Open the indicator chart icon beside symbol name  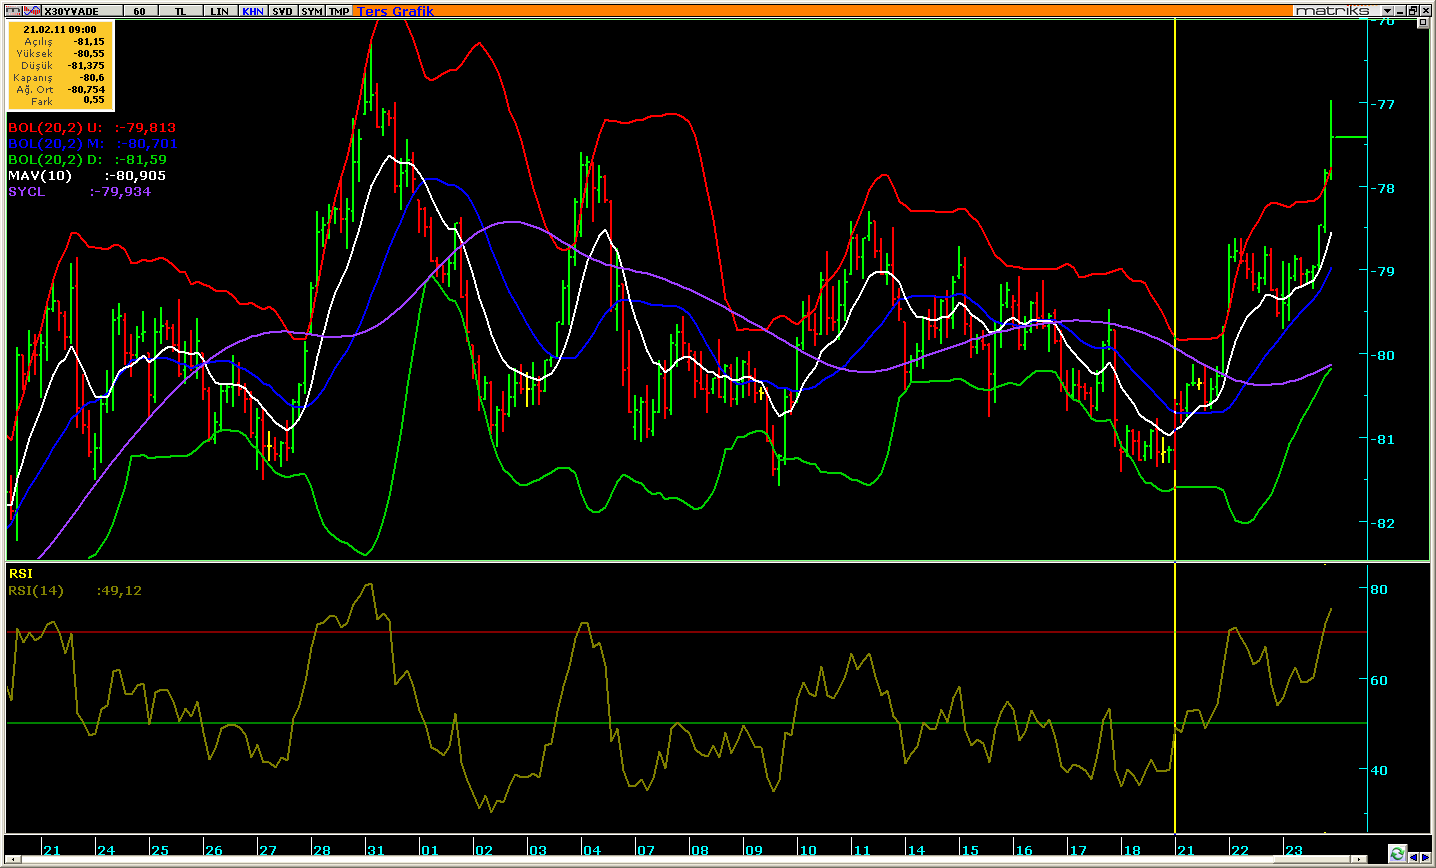tap(34, 10)
